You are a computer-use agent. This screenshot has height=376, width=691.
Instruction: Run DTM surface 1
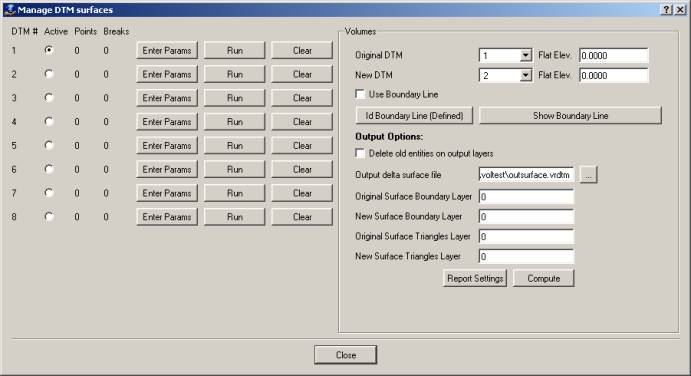click(x=234, y=50)
